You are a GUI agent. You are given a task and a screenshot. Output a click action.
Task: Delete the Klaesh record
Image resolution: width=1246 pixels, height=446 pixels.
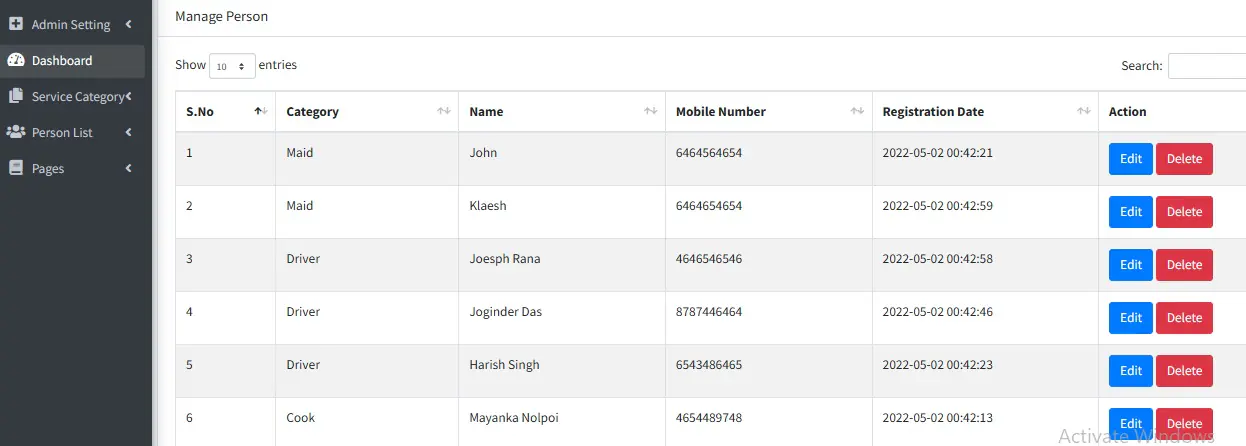tap(1184, 212)
